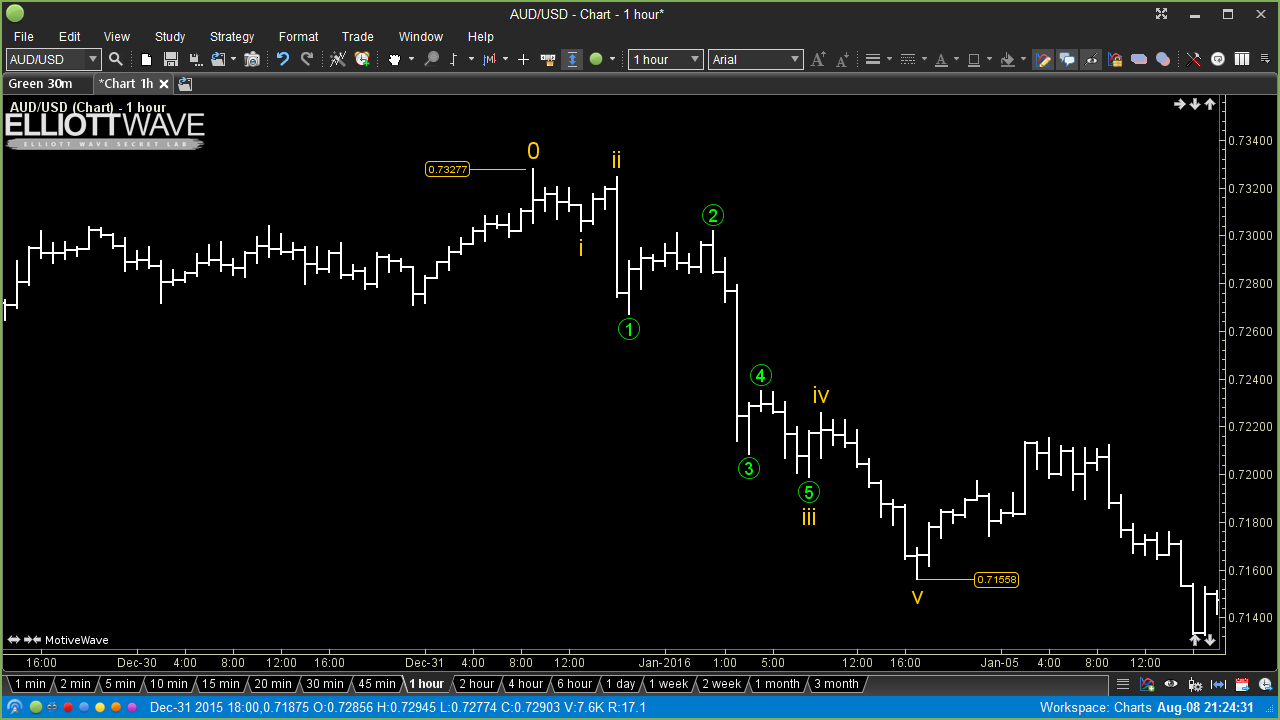Click the green bar color swatch
This screenshot has width=1280, height=720.
coord(598,59)
